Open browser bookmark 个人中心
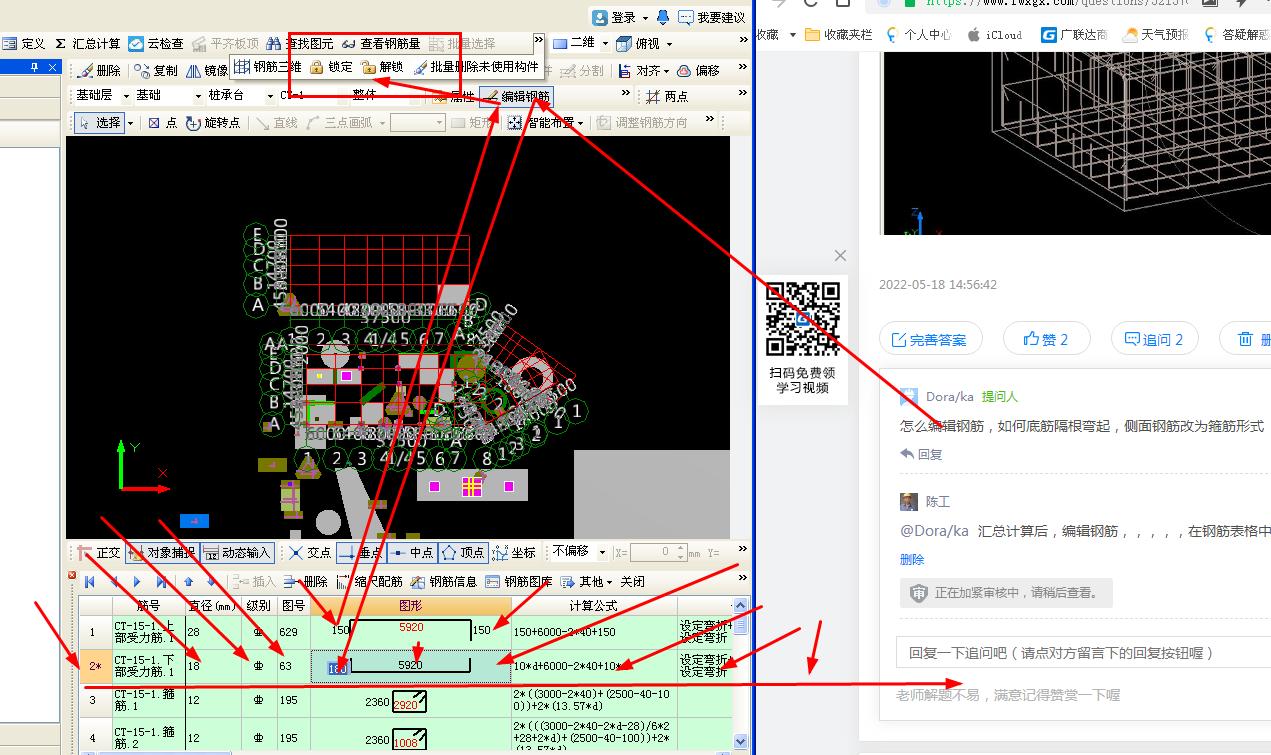 pyautogui.click(x=918, y=34)
